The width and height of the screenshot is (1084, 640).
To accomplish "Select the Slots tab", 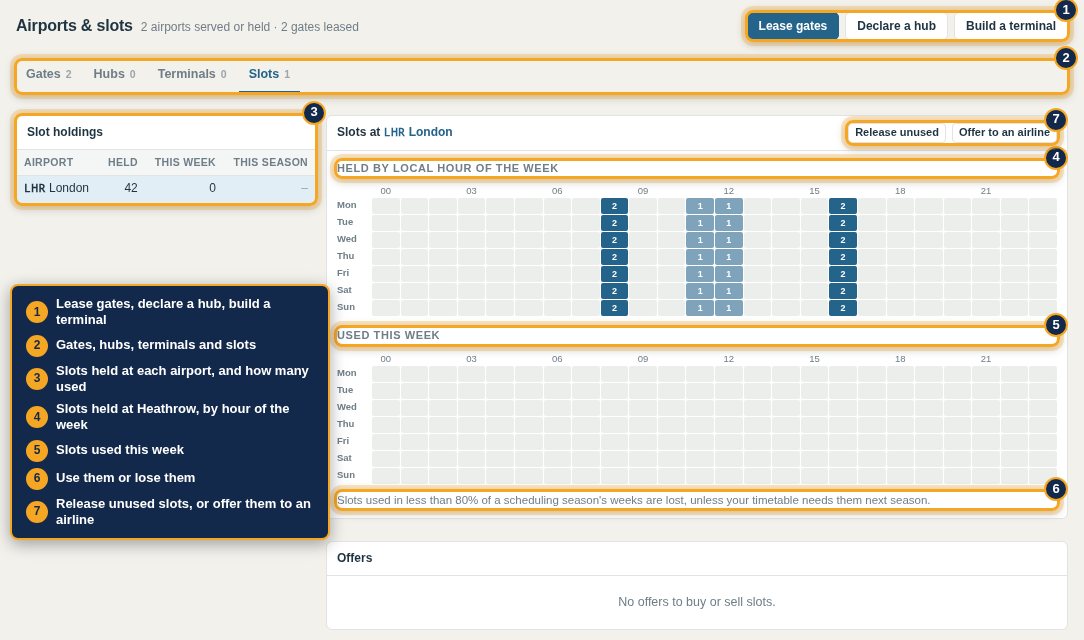I will (269, 74).
